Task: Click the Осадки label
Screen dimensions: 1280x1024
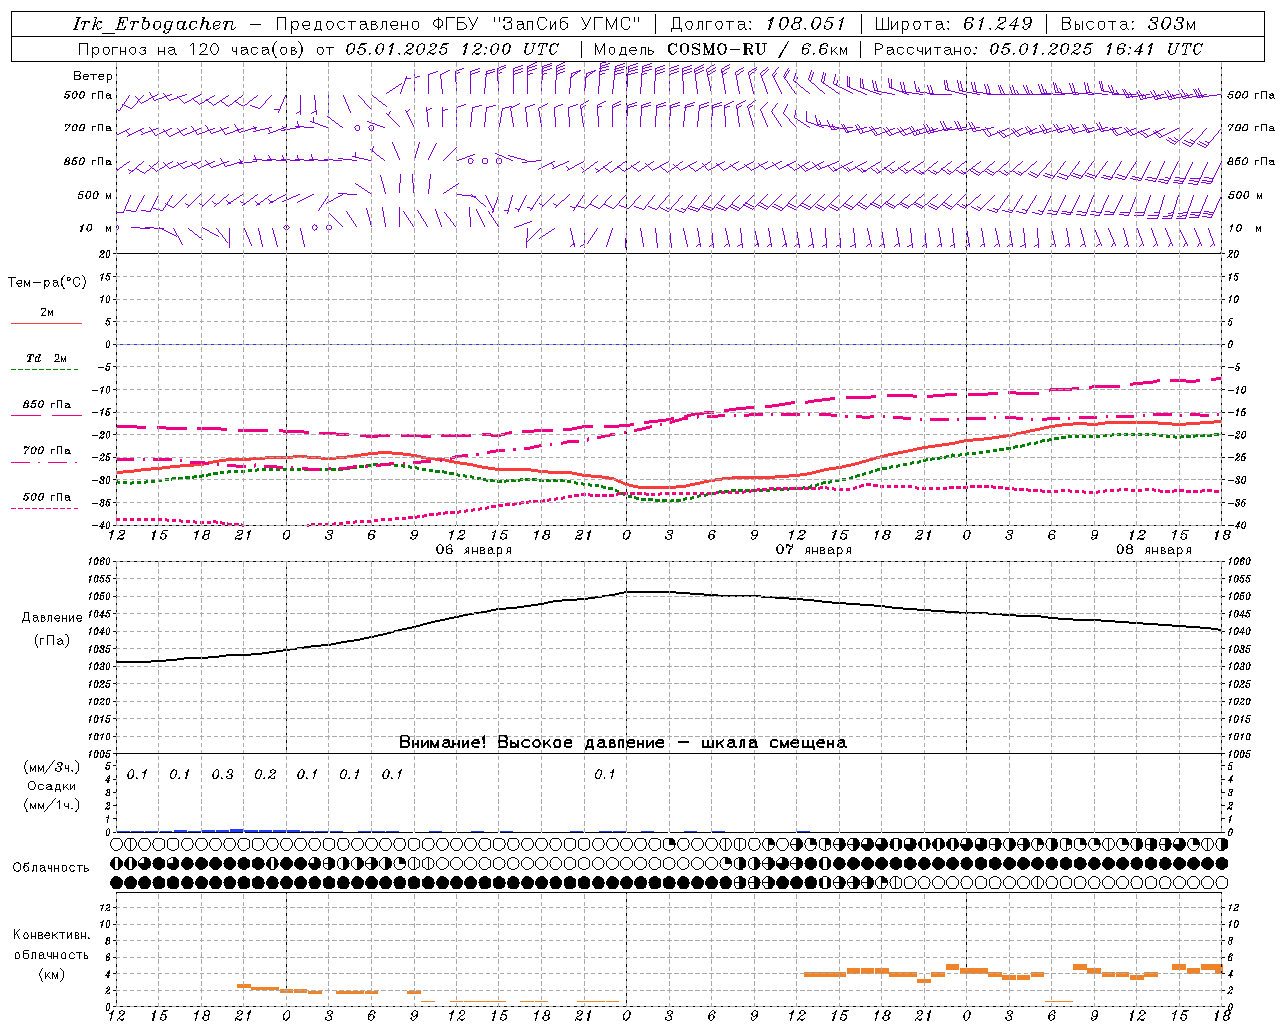Action: [x=52, y=786]
